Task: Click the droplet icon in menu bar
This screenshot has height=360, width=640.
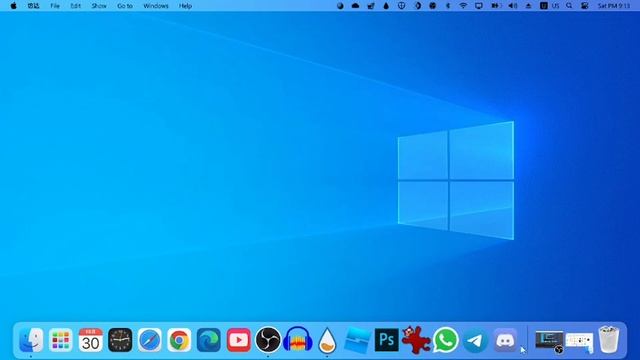Action: click(386, 6)
